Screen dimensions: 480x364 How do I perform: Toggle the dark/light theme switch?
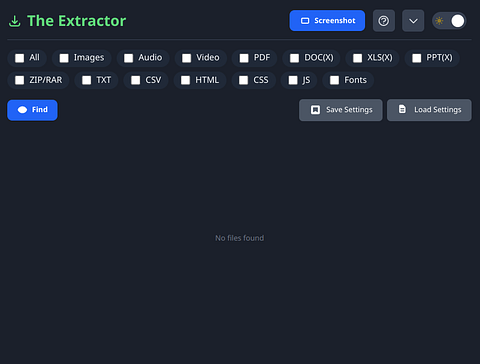tap(449, 21)
